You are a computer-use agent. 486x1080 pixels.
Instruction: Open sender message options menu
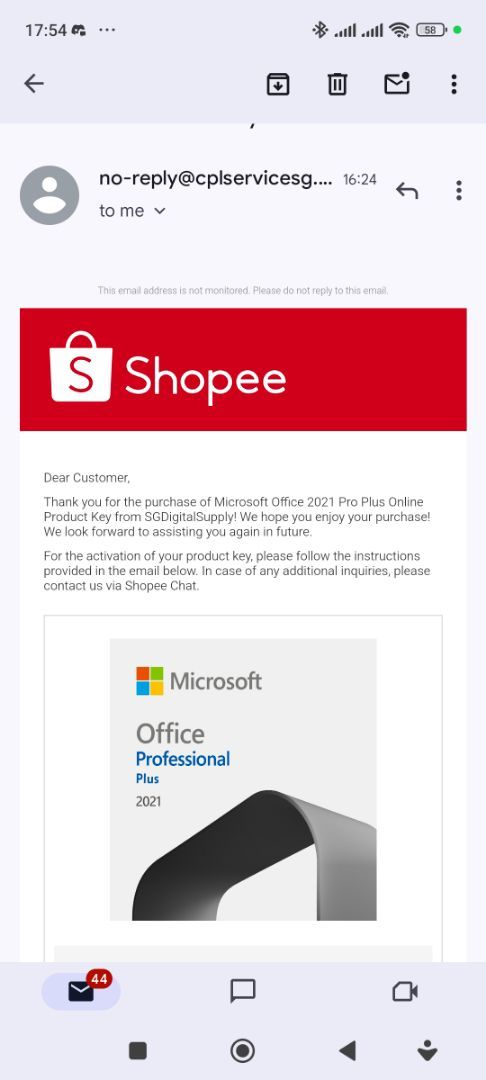(458, 191)
